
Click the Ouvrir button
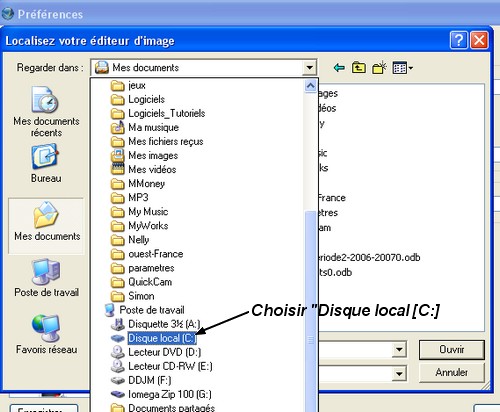pyautogui.click(x=451, y=350)
